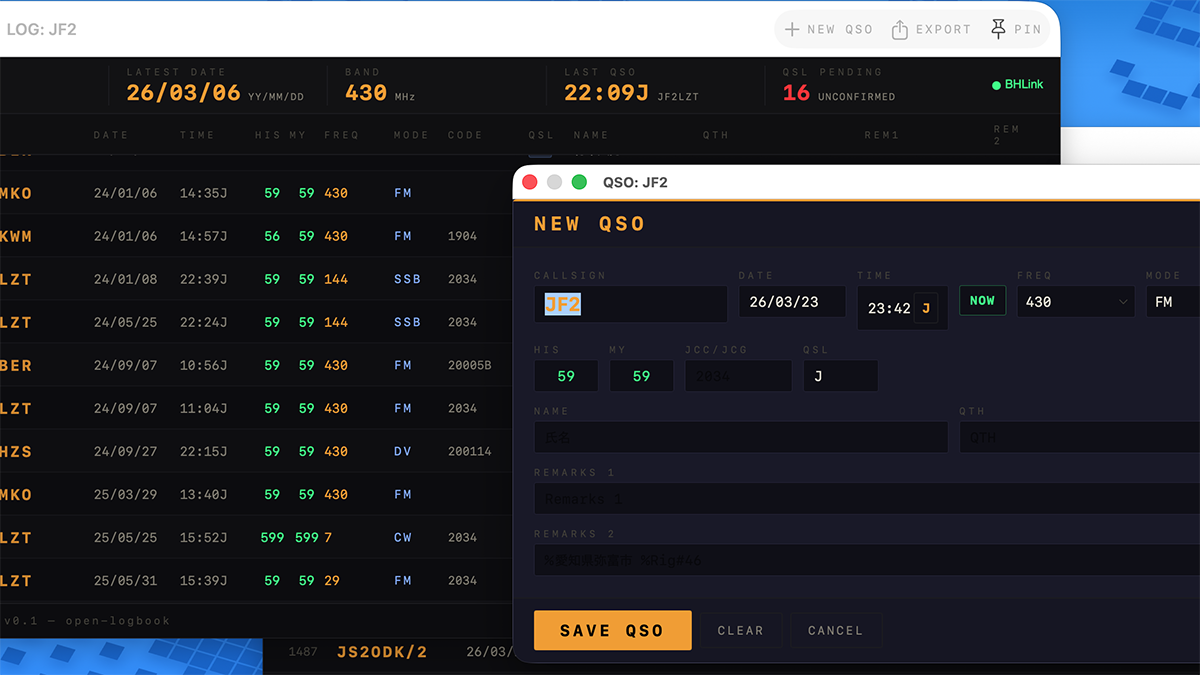The height and width of the screenshot is (675, 1200).
Task: Click the CLEAR button
Action: point(740,630)
